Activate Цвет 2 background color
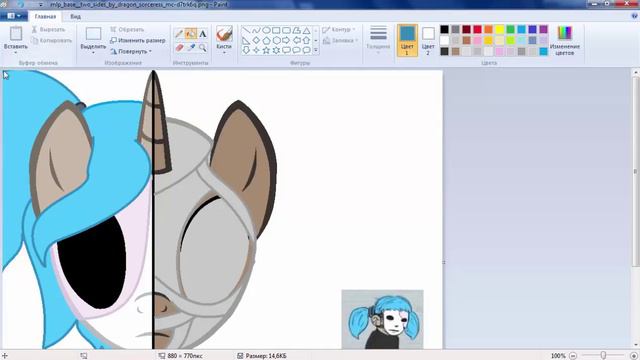The image size is (640, 360). (x=428, y=40)
